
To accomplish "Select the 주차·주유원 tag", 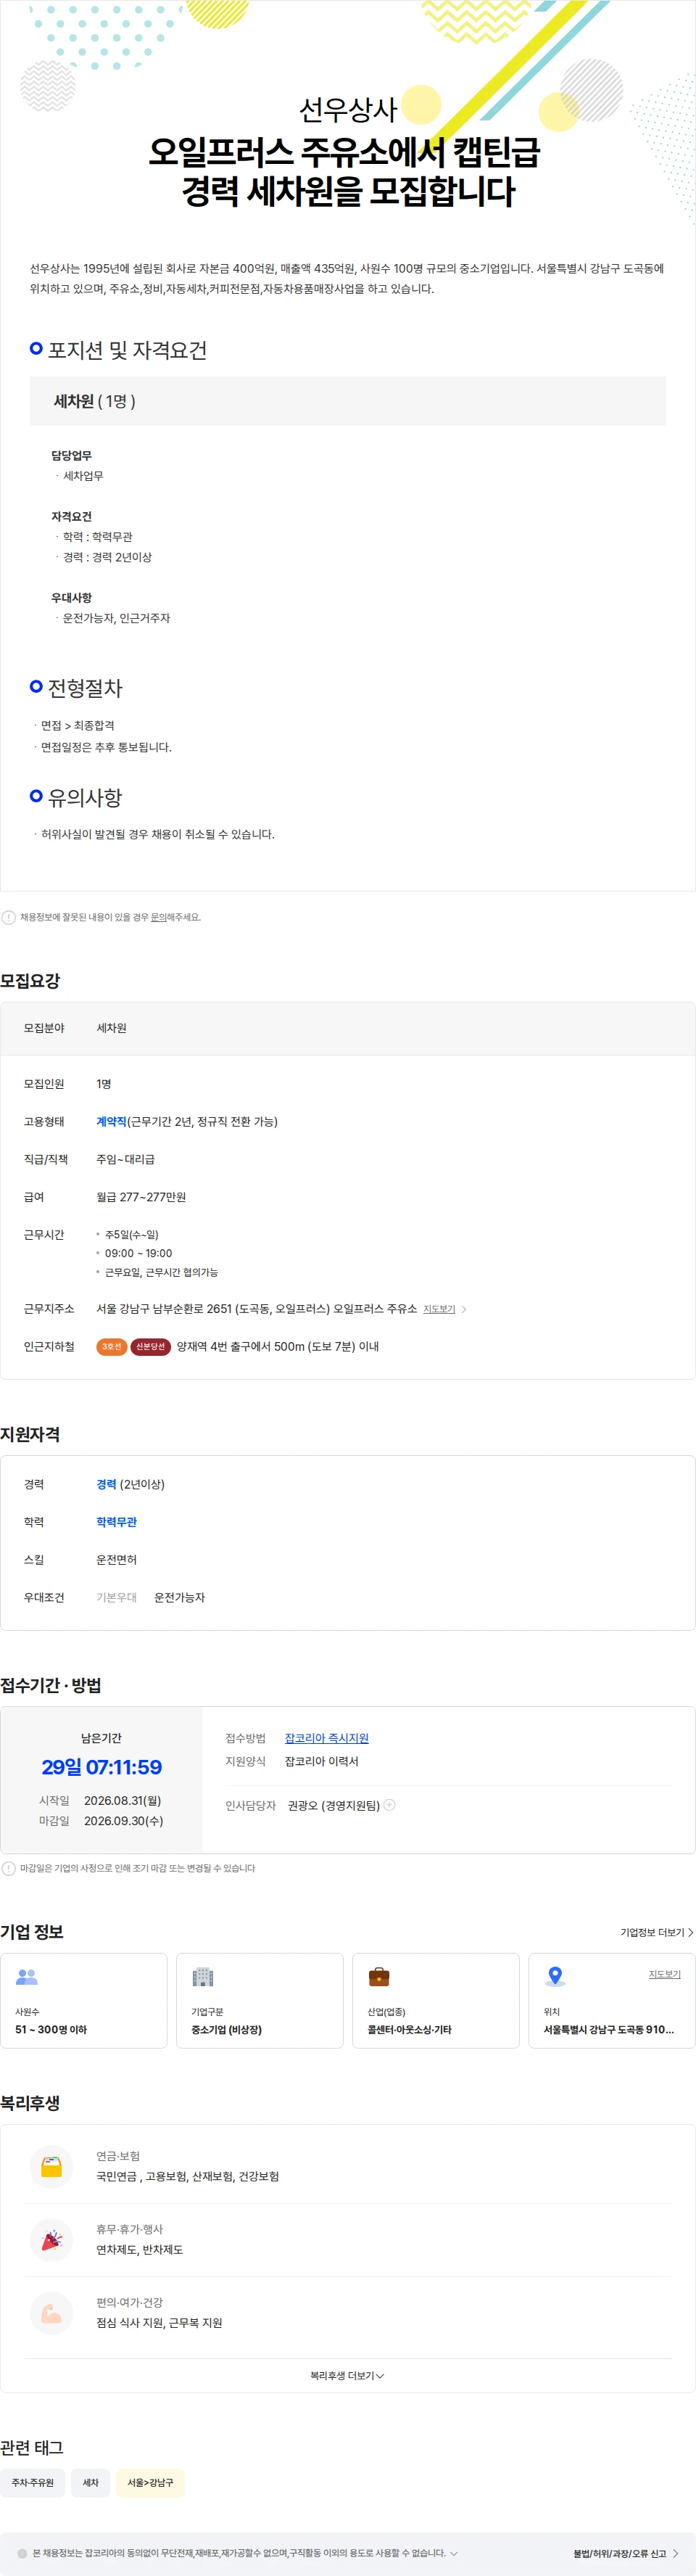I will pyautogui.click(x=33, y=2482).
